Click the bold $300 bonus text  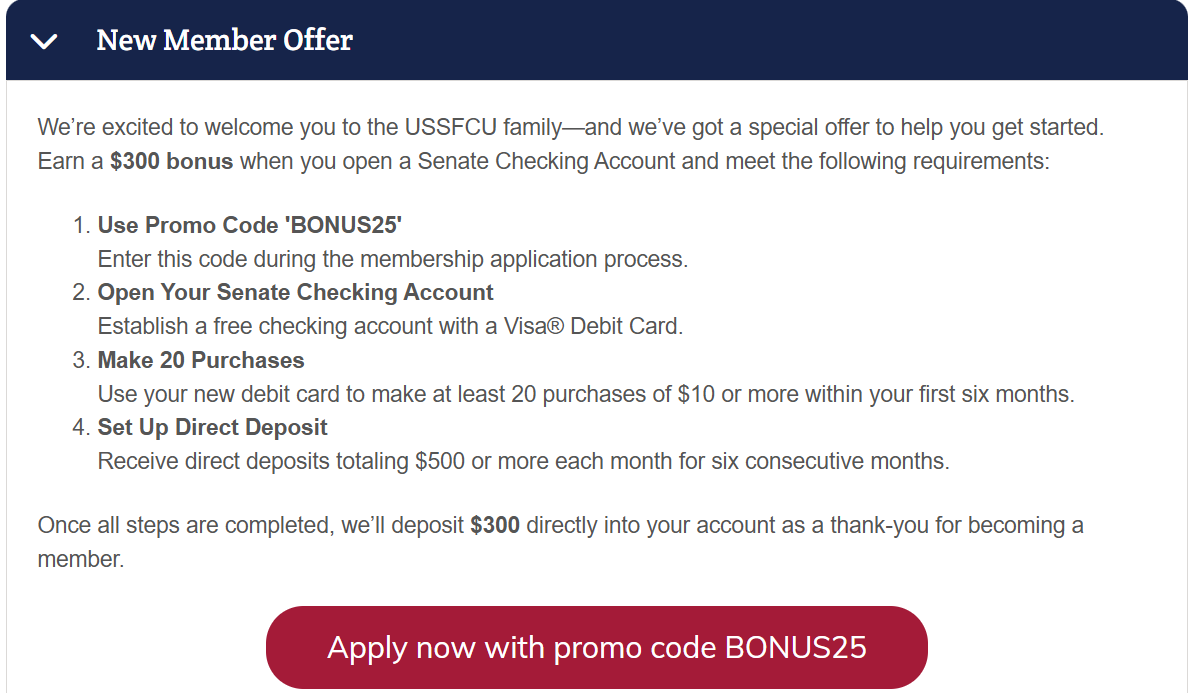click(x=171, y=161)
